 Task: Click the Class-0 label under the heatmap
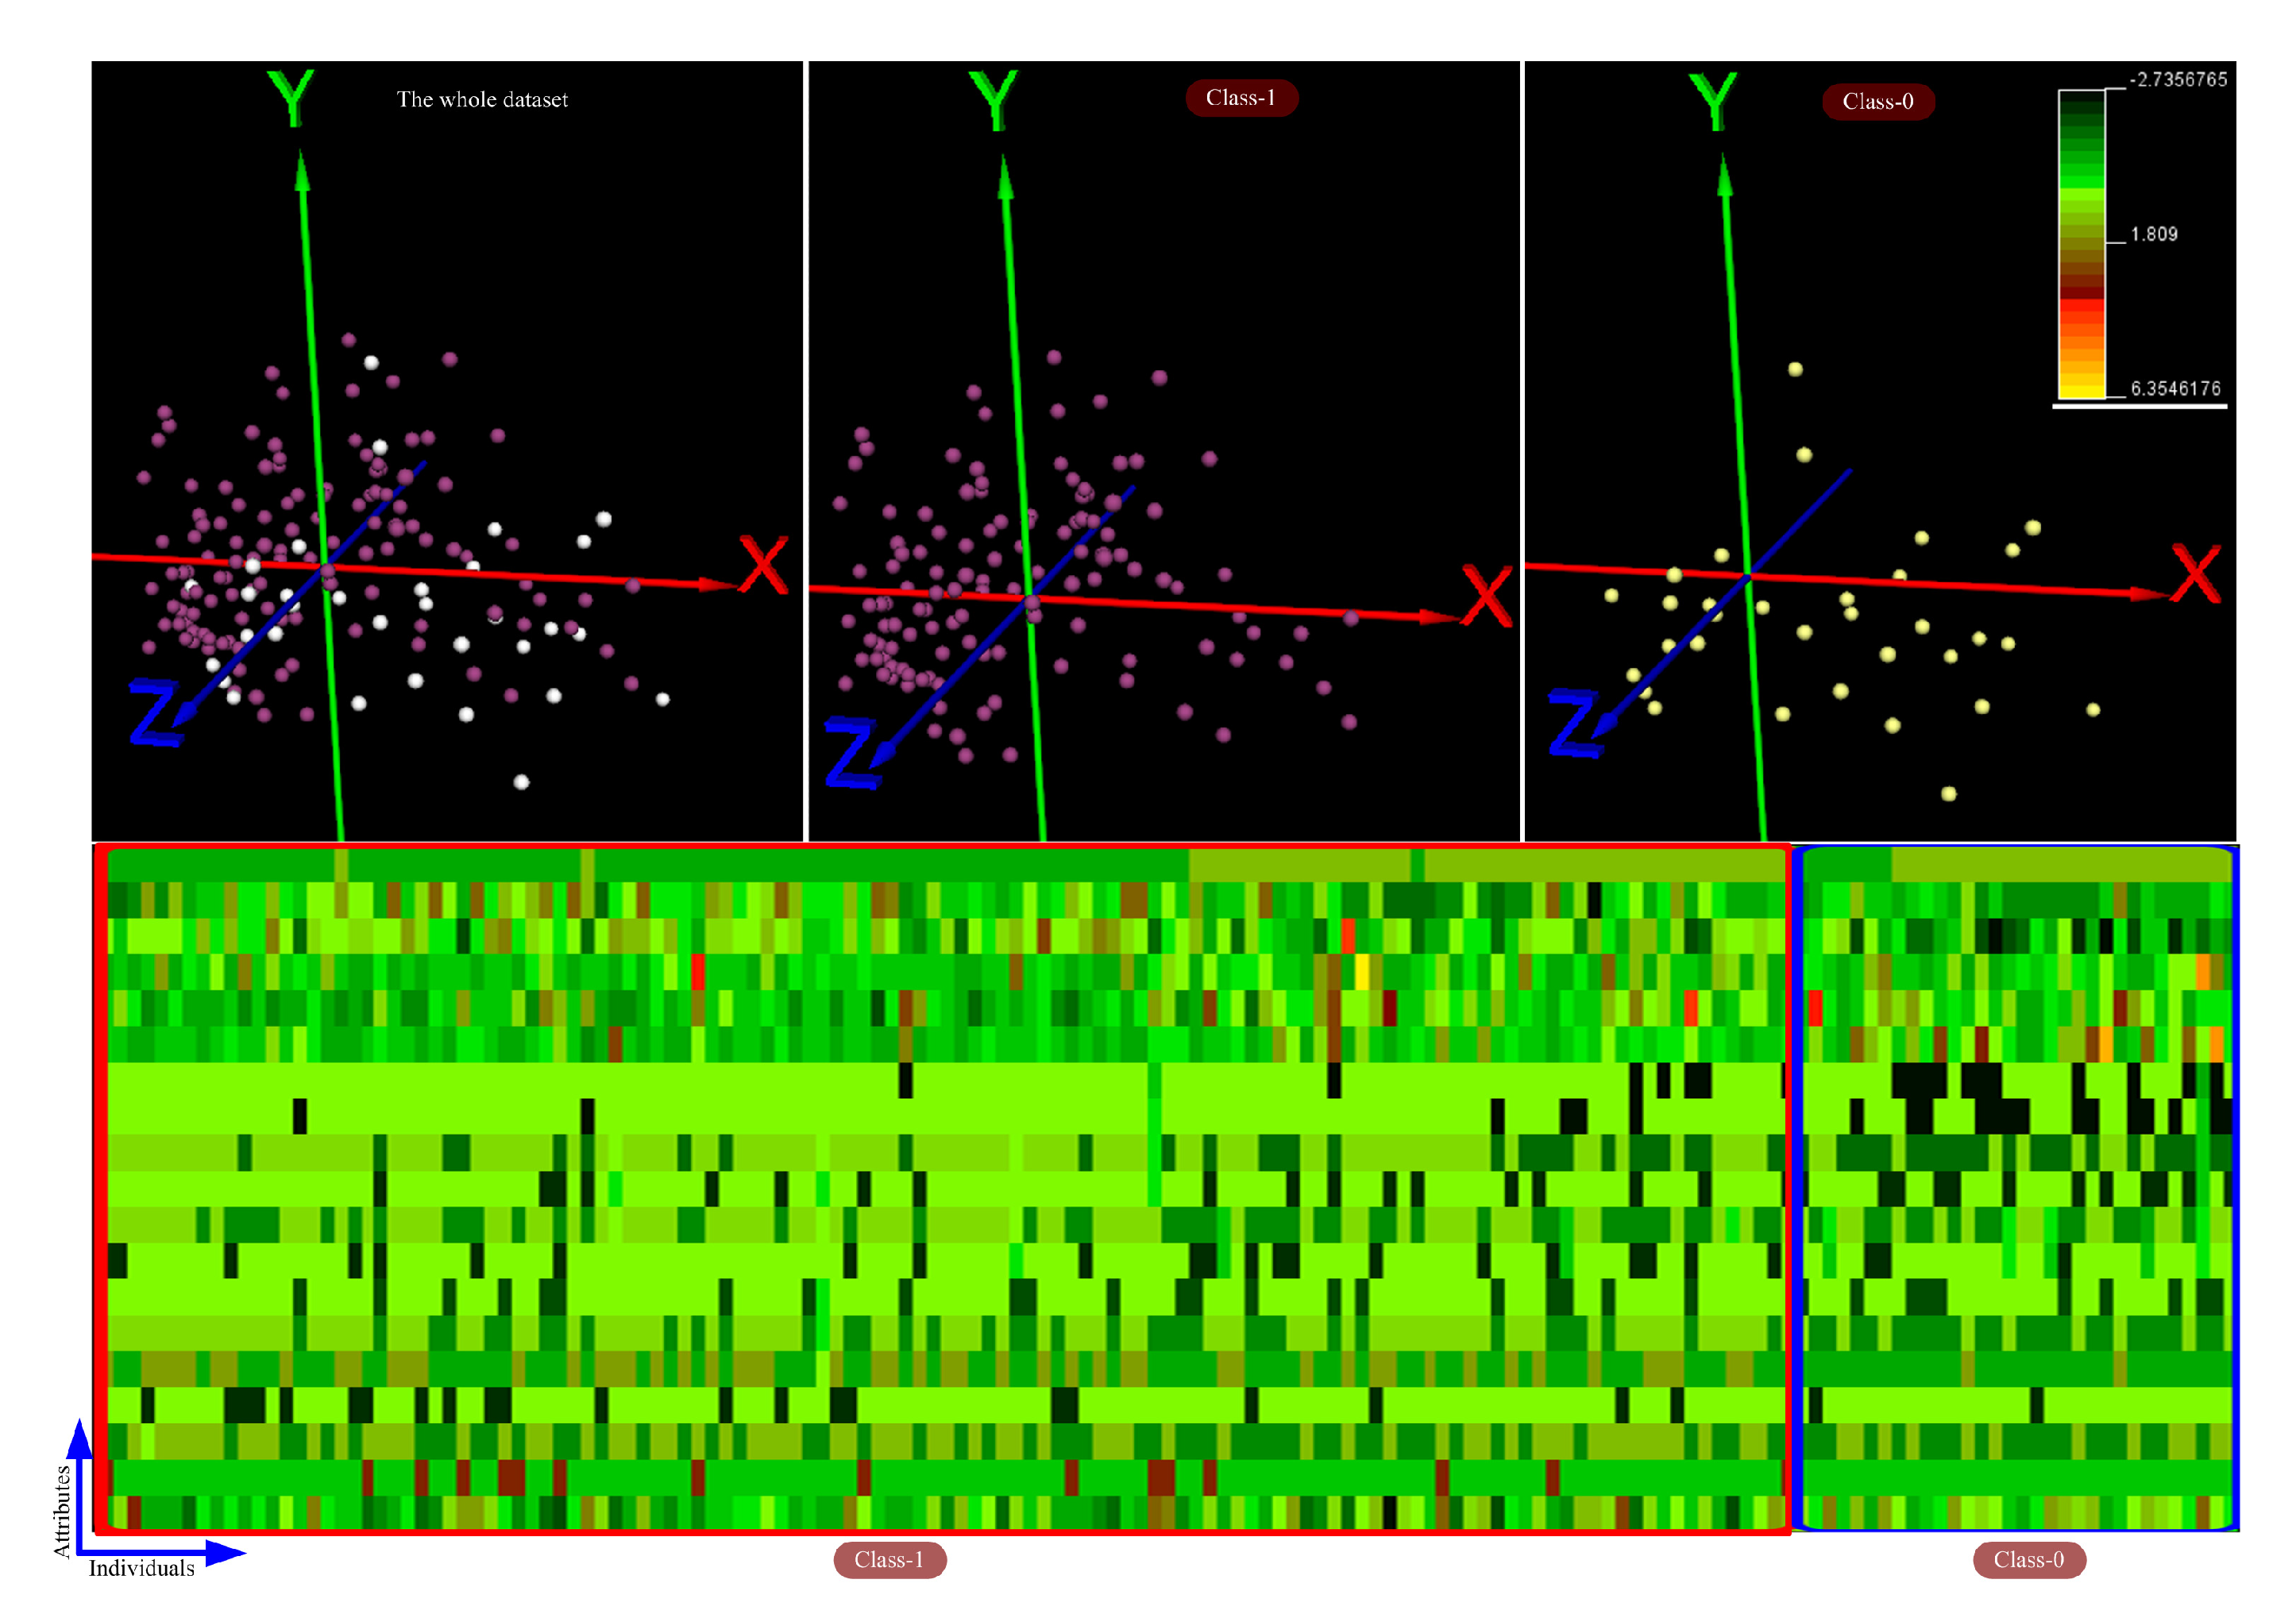[2028, 1559]
